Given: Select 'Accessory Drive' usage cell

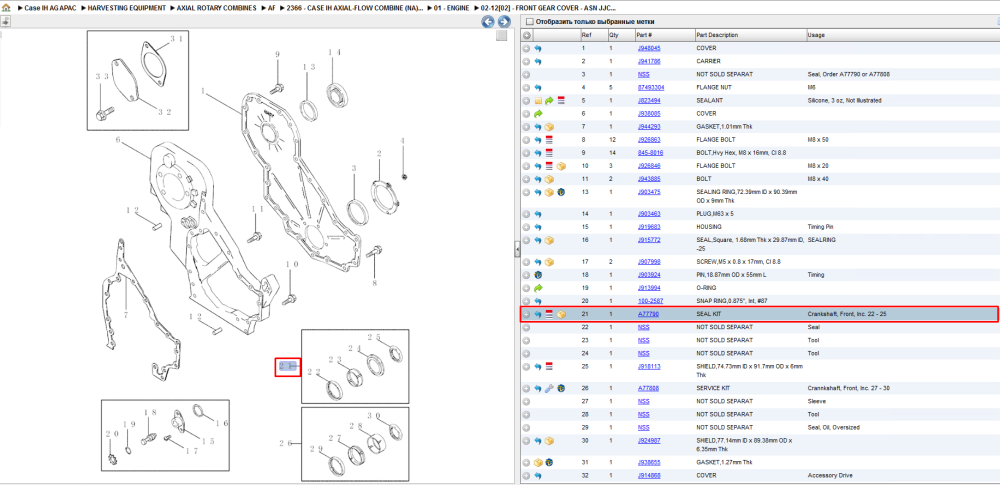Looking at the screenshot, I should point(828,475).
